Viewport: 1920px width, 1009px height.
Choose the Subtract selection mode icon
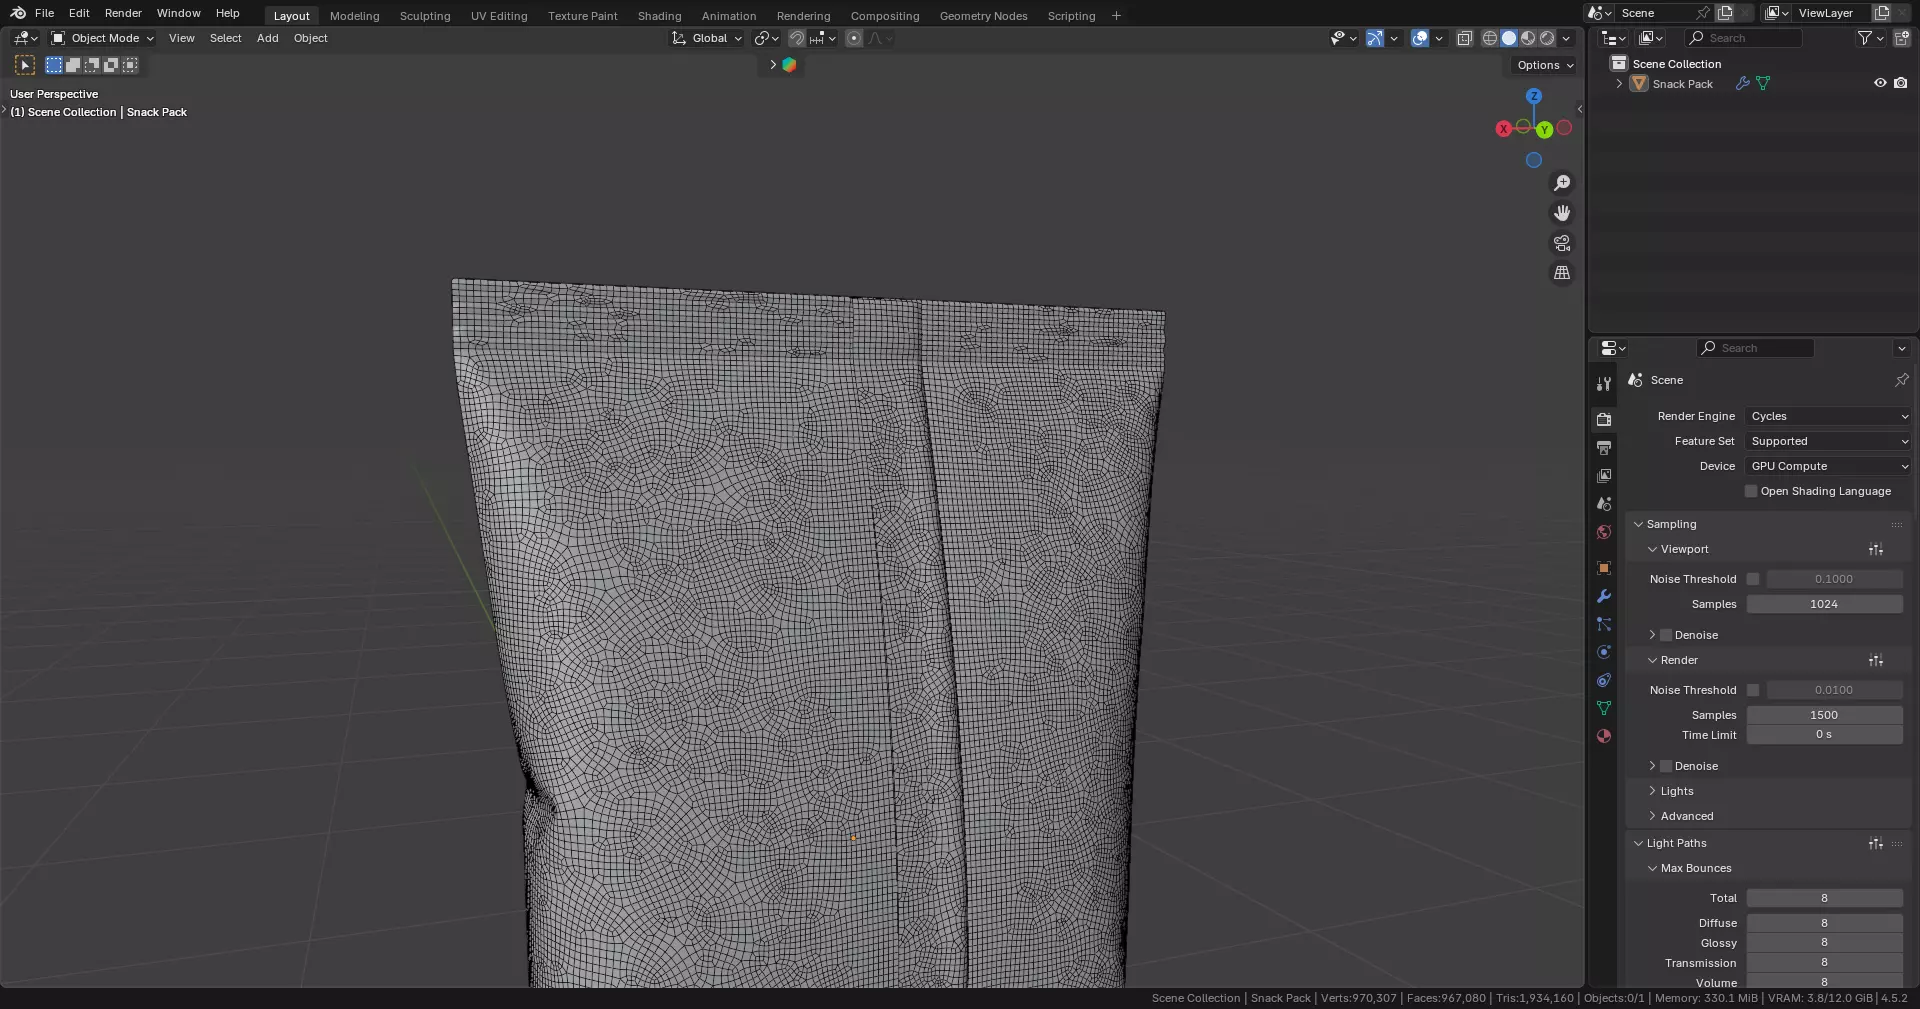[x=92, y=65]
